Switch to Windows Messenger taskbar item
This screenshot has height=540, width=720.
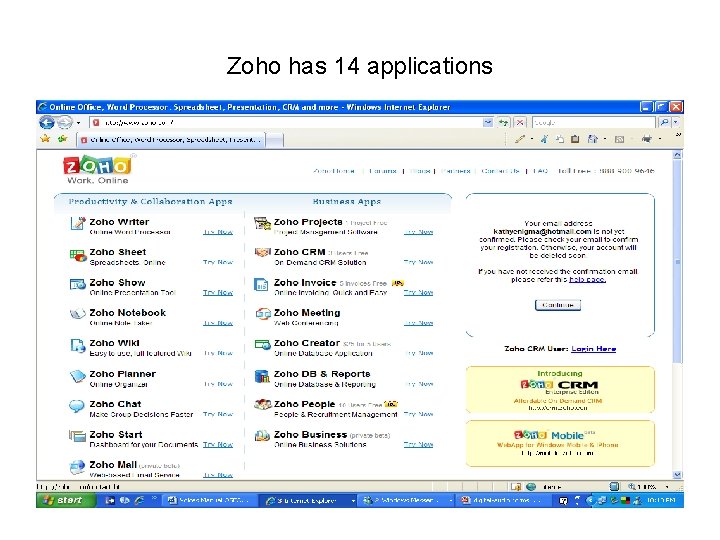[407, 501]
